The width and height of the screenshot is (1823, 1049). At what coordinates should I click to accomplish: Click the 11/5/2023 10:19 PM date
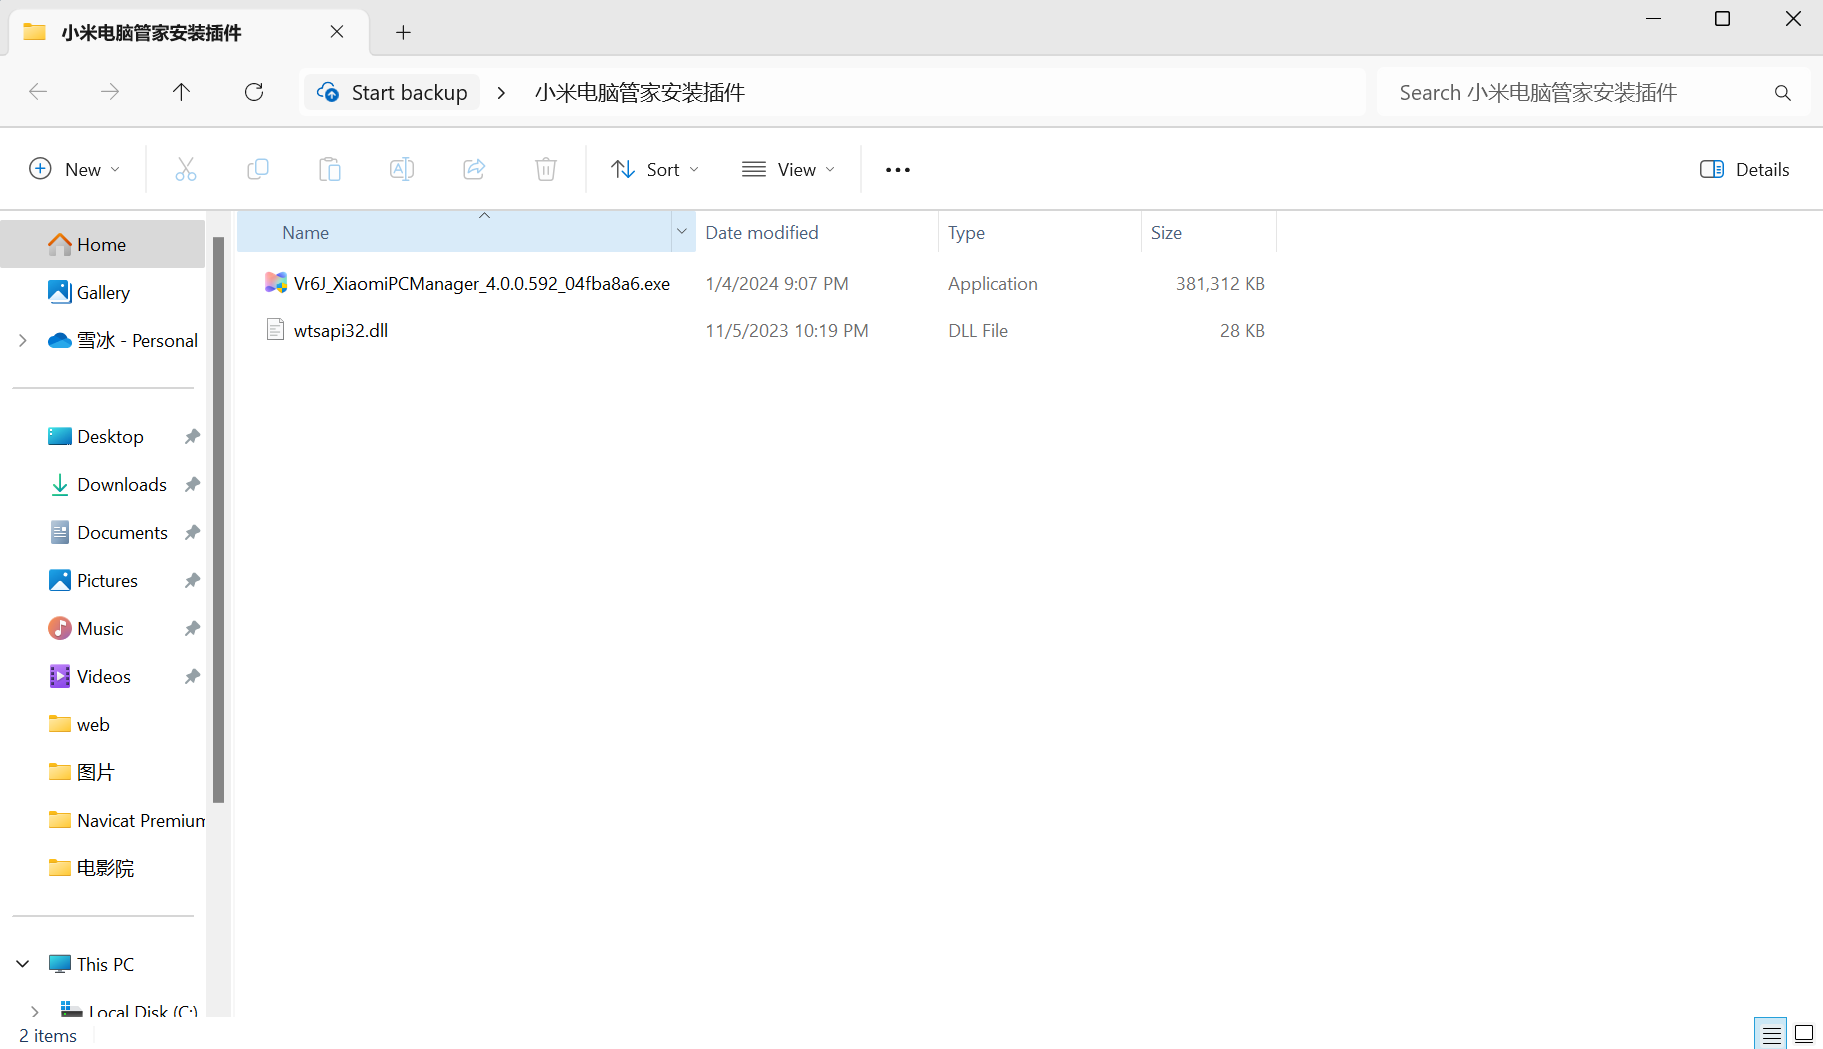click(787, 331)
